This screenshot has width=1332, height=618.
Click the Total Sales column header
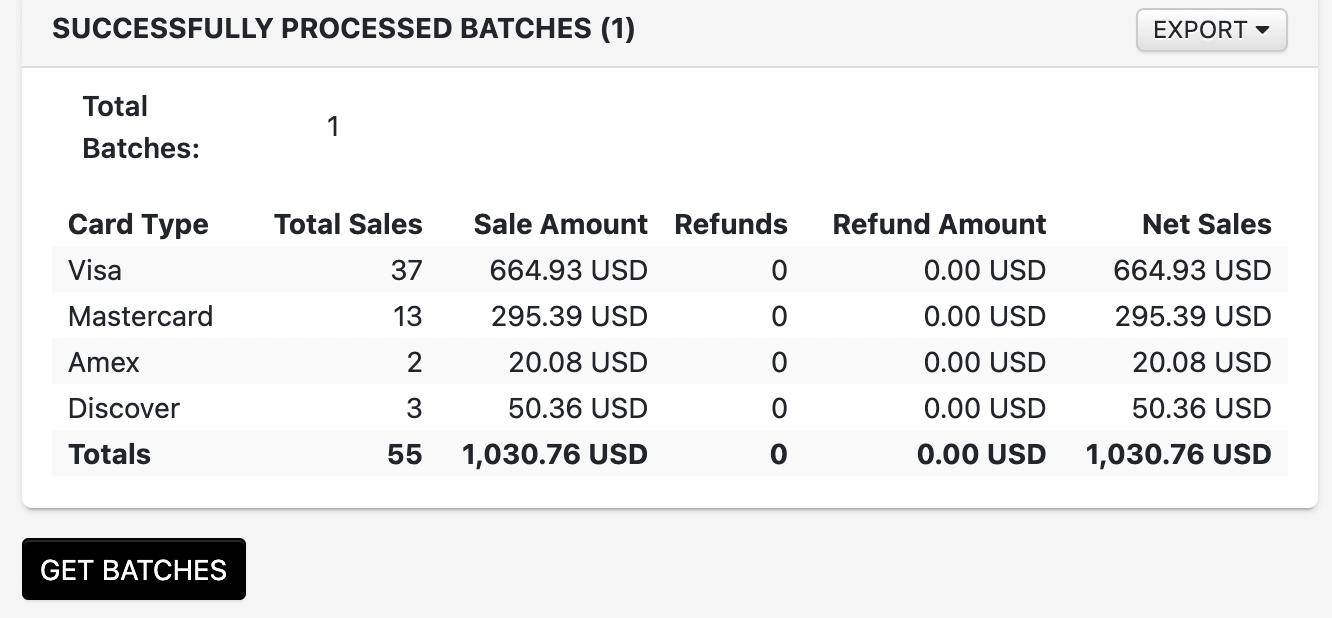[348, 224]
